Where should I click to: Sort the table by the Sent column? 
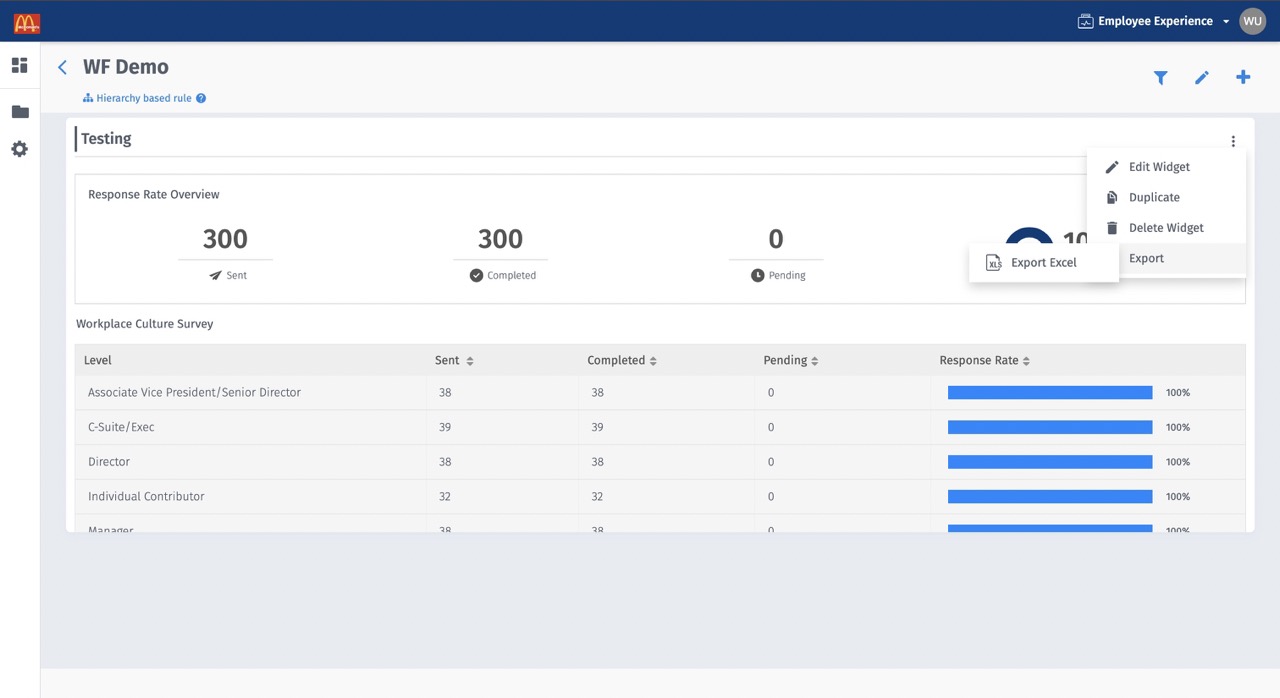click(x=470, y=360)
